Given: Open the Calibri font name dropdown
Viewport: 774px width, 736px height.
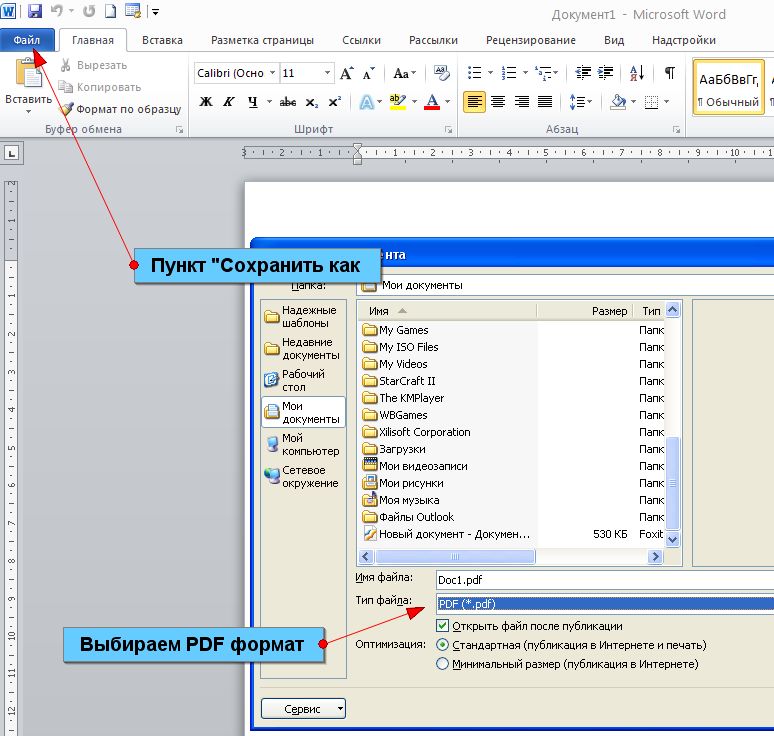Looking at the screenshot, I should click(x=272, y=73).
